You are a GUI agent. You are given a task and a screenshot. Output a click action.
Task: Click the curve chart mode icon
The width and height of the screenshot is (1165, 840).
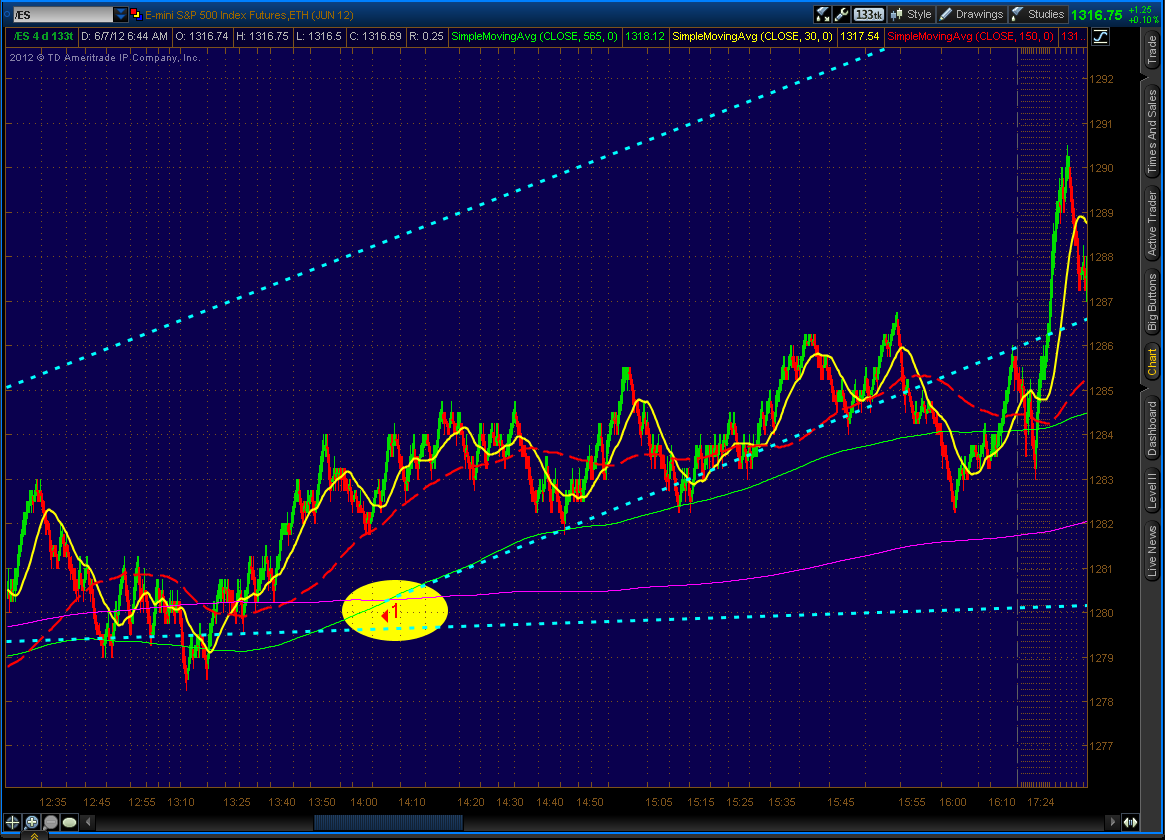1100,36
